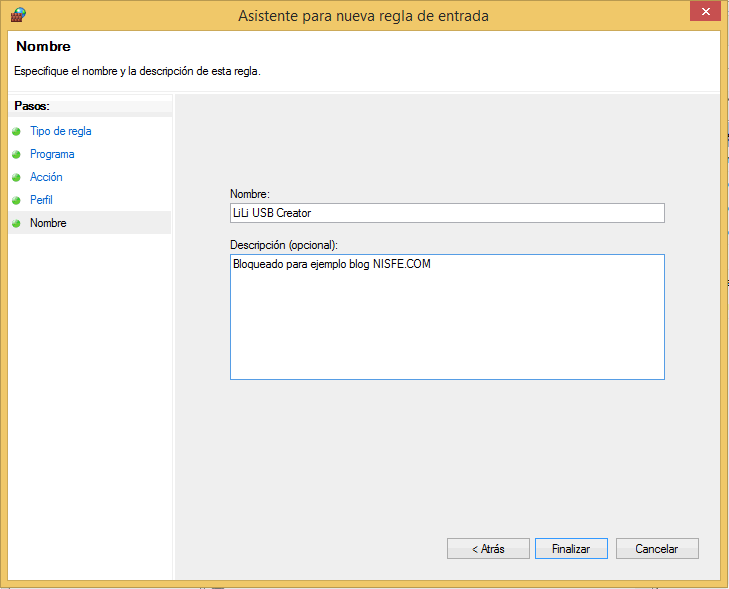The width and height of the screenshot is (729, 589).
Task: Cancel the wizard with the Cancelar button
Action: click(x=657, y=549)
